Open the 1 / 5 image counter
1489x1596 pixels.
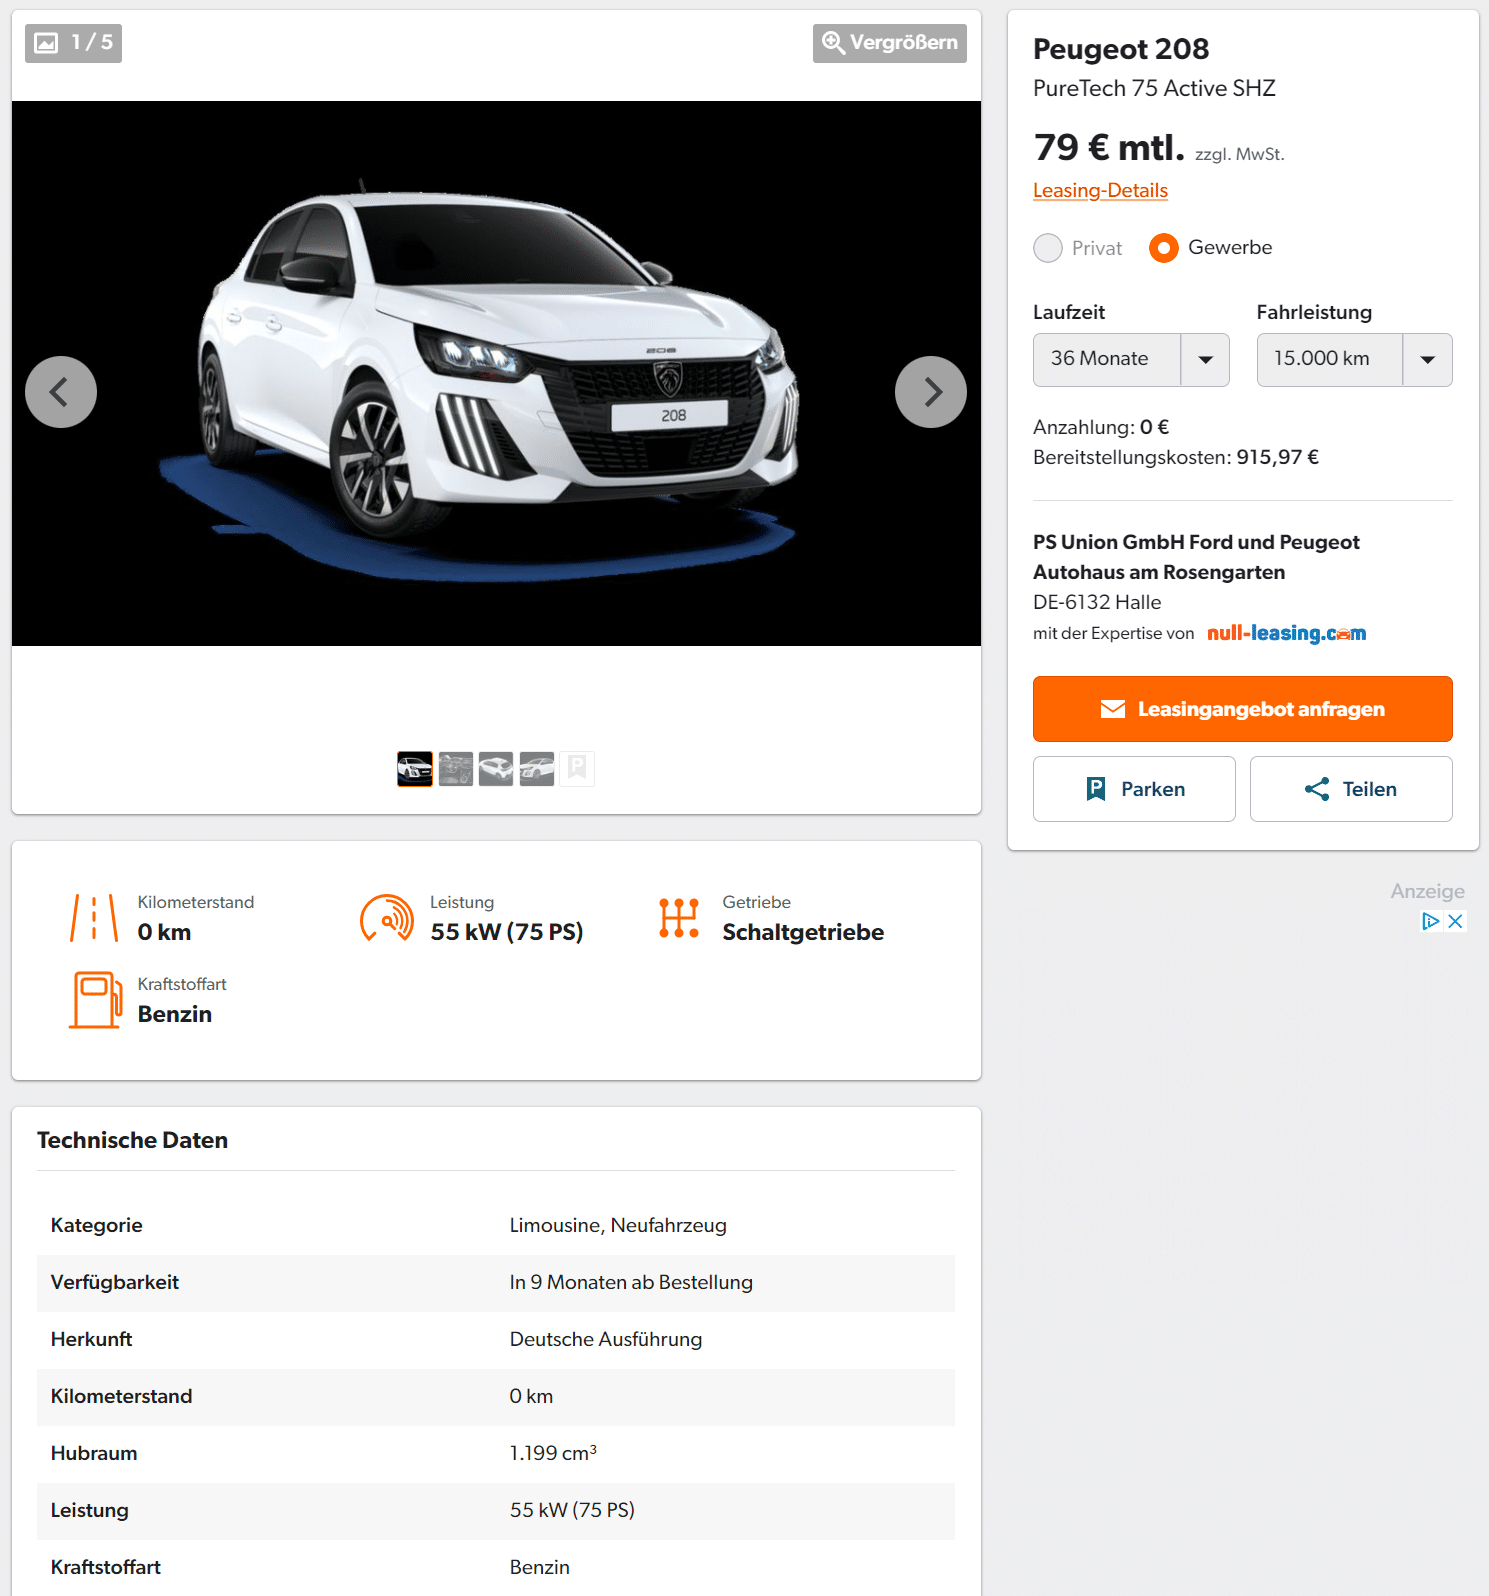[73, 43]
